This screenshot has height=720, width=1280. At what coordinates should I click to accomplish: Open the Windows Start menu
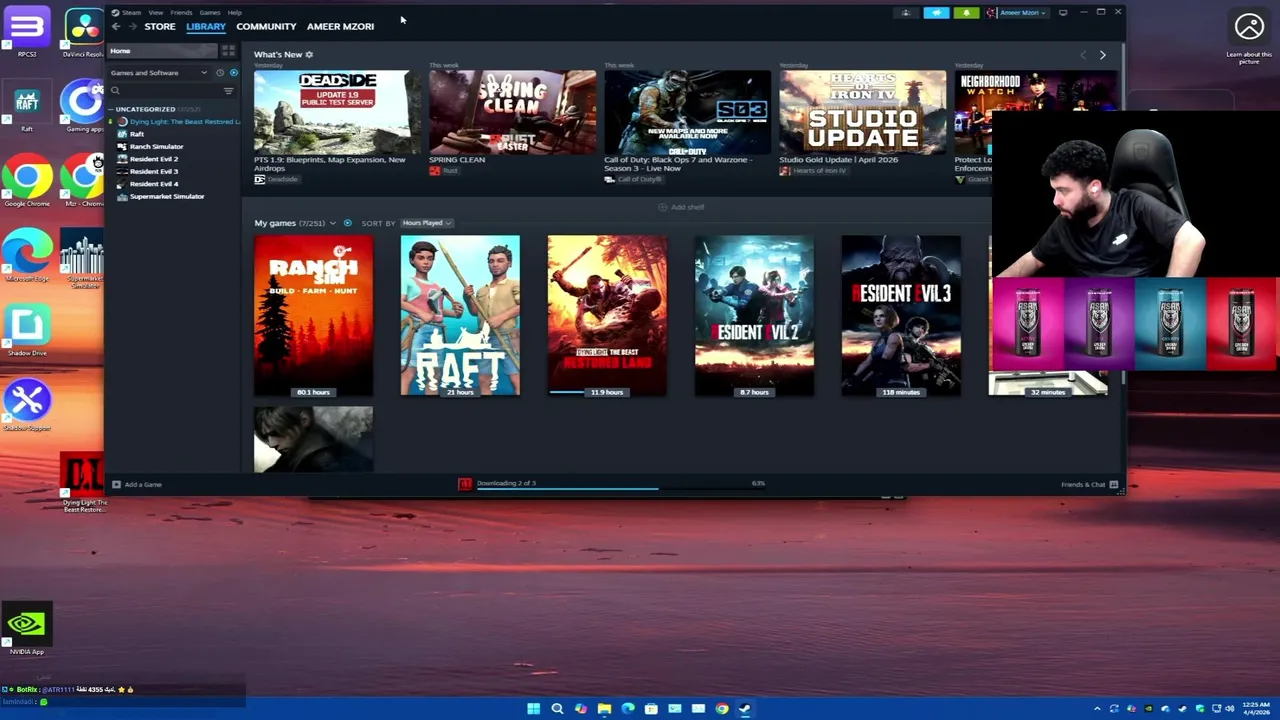[534, 709]
